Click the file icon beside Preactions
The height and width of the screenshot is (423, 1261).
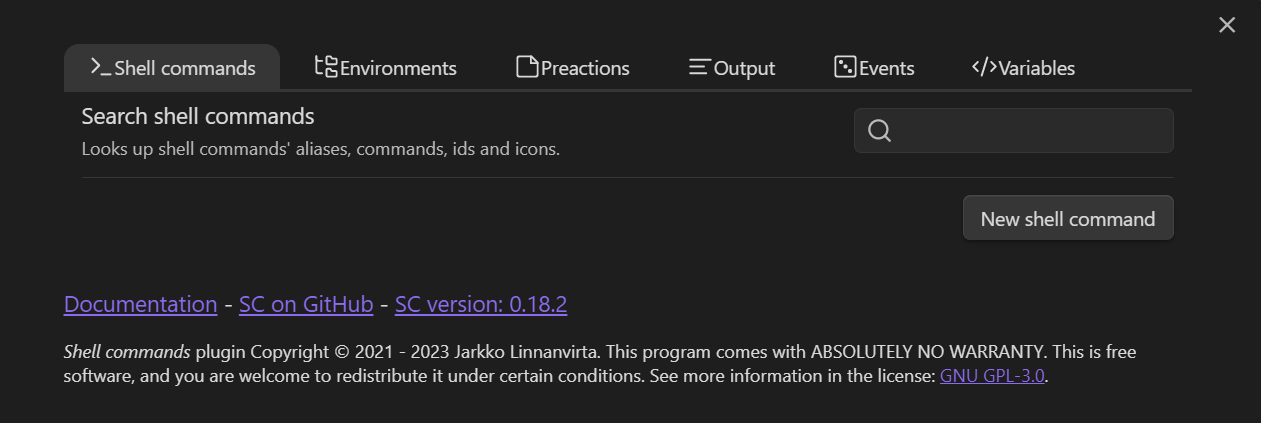coord(527,67)
